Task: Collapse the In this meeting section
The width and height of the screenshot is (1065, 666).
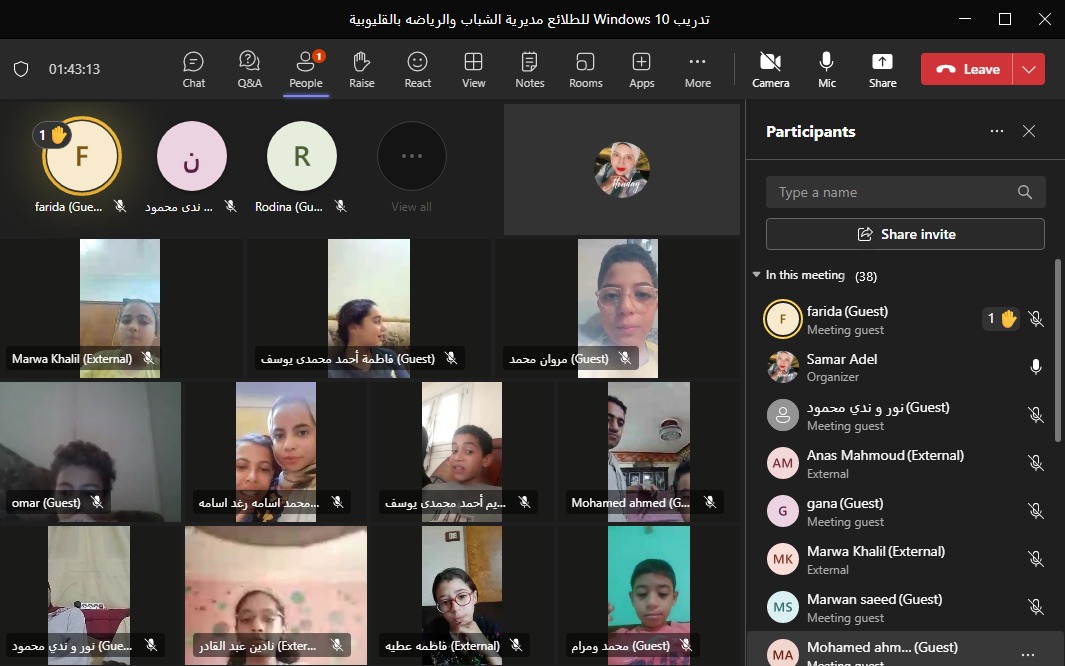Action: point(757,275)
